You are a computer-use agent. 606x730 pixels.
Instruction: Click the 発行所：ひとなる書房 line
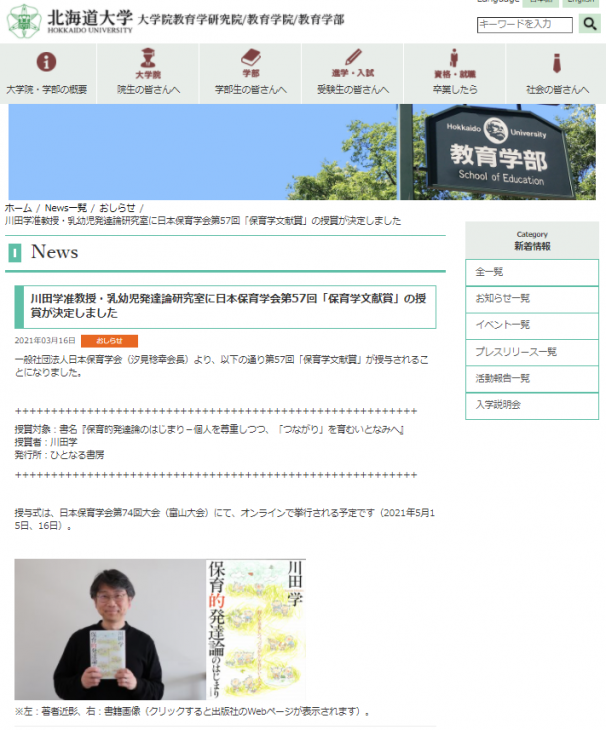click(59, 455)
